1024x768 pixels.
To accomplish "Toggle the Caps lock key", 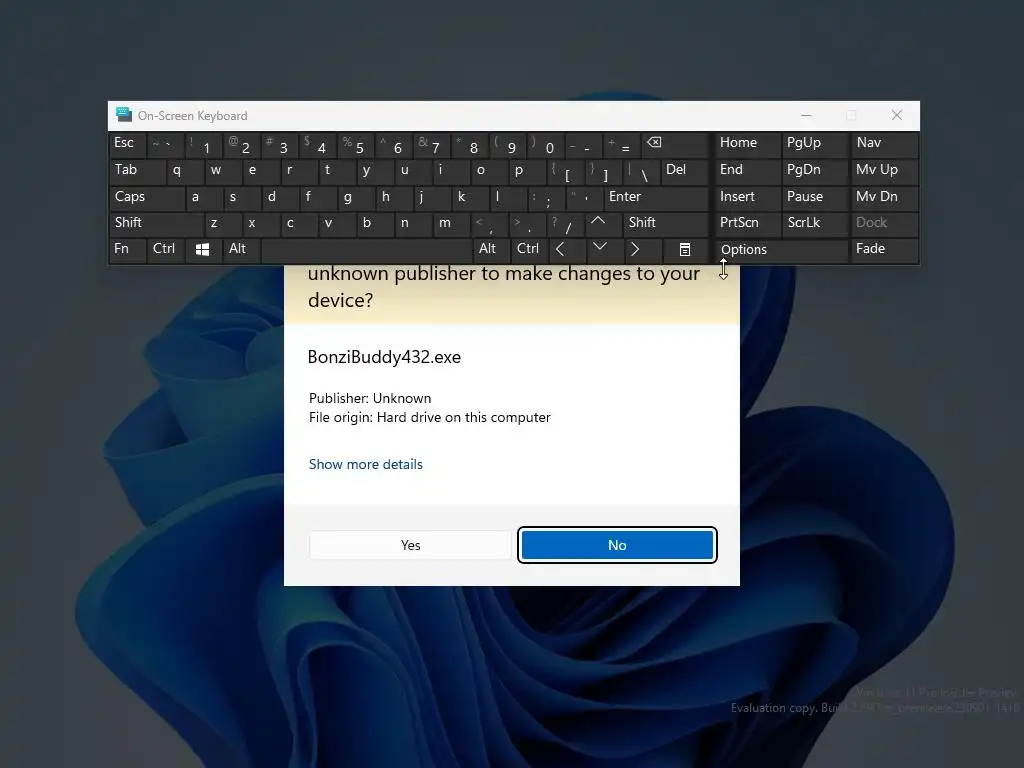I will [147, 197].
